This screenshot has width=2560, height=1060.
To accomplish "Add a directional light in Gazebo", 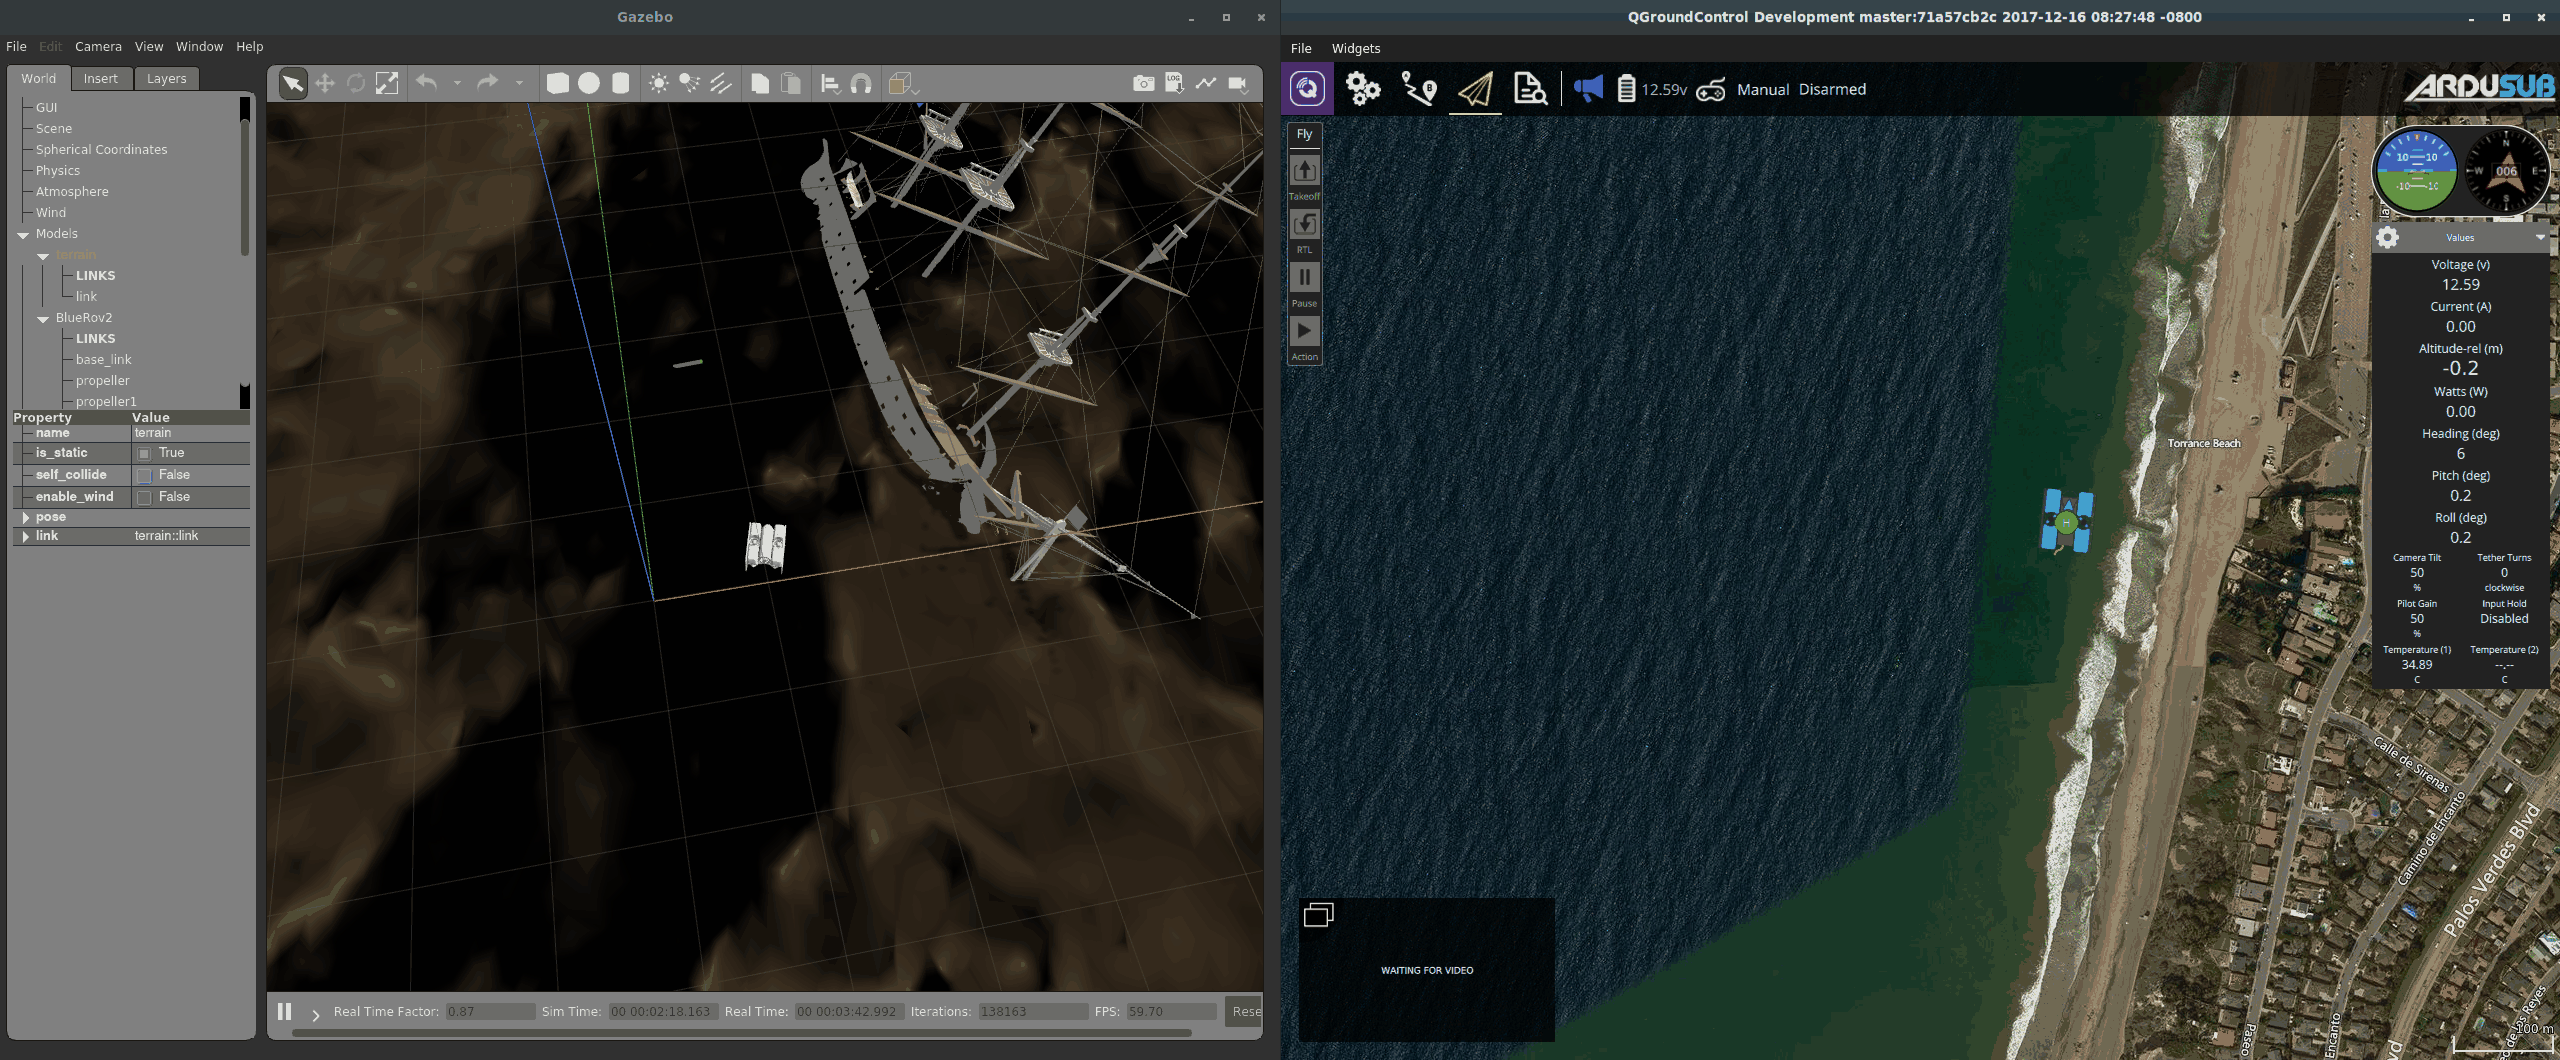I will [x=721, y=84].
